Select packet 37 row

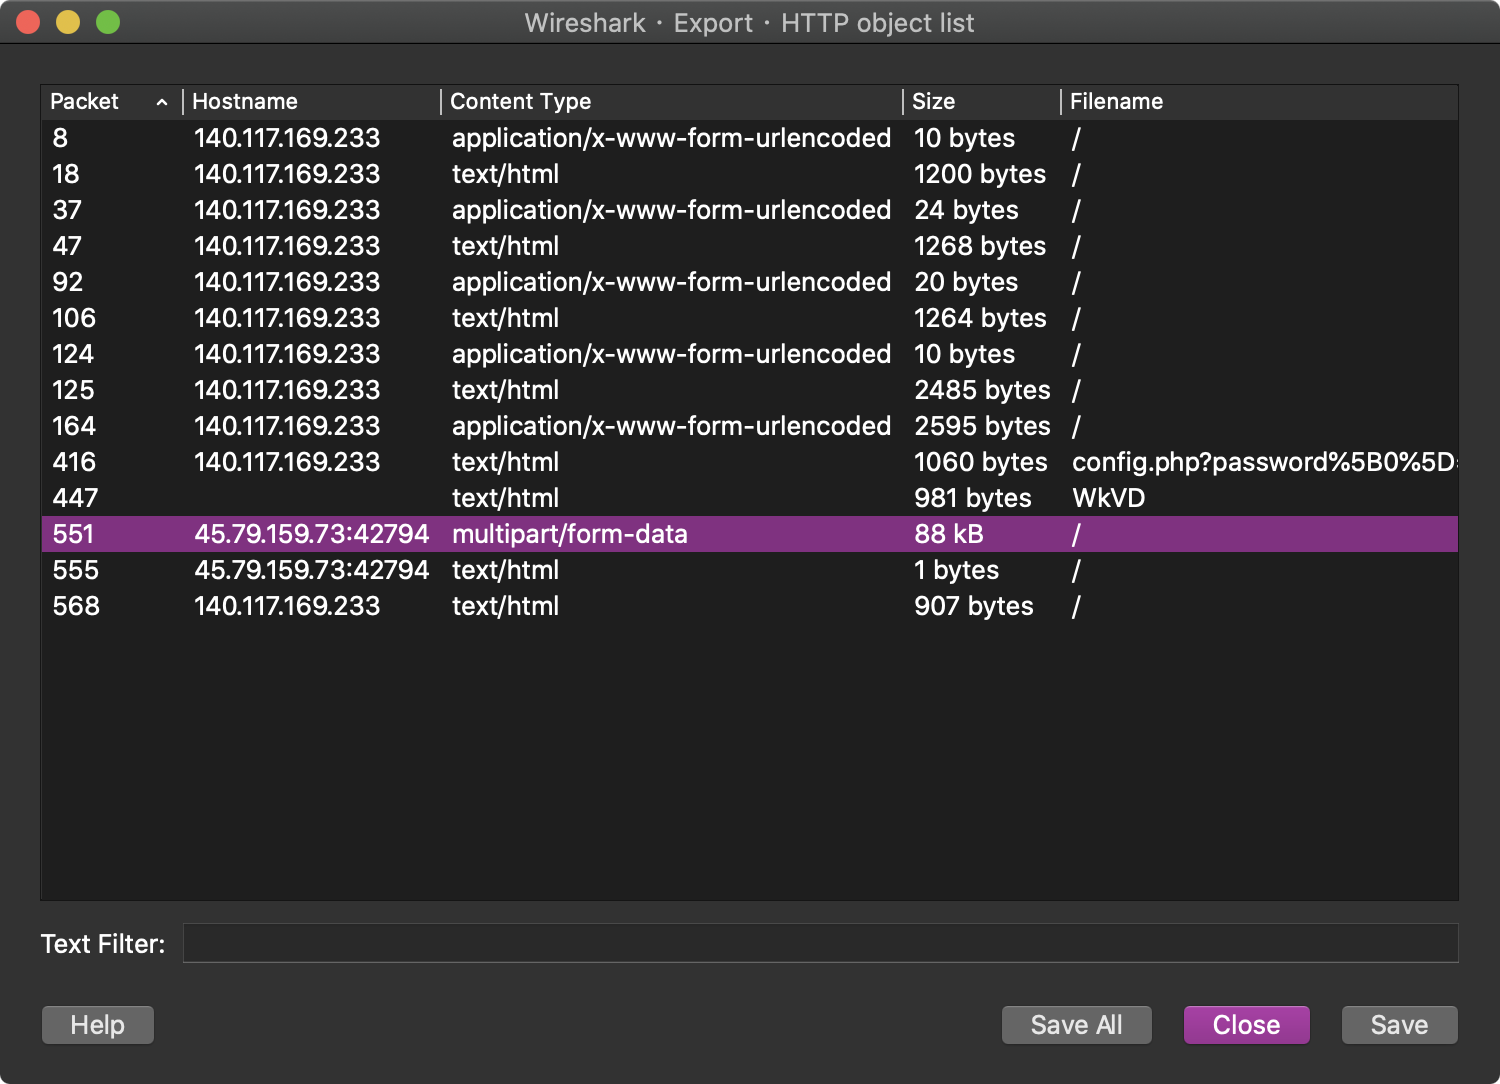click(749, 210)
